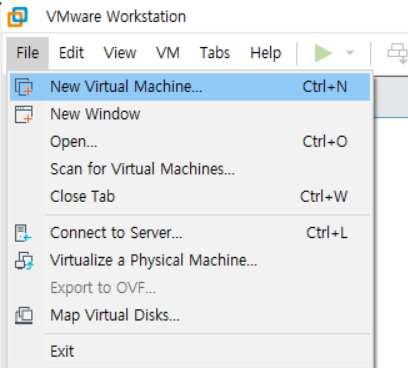The height and width of the screenshot is (368, 408).
Task: Click the Virtualize a Physical Machine icon
Action: pyautogui.click(x=24, y=260)
